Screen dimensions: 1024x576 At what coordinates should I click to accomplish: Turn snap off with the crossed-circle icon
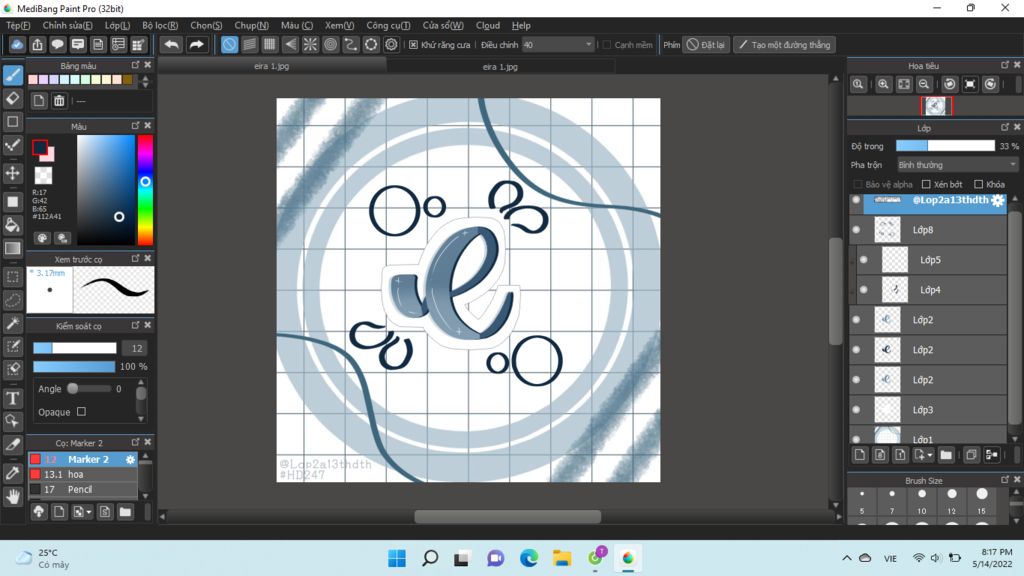[229, 44]
